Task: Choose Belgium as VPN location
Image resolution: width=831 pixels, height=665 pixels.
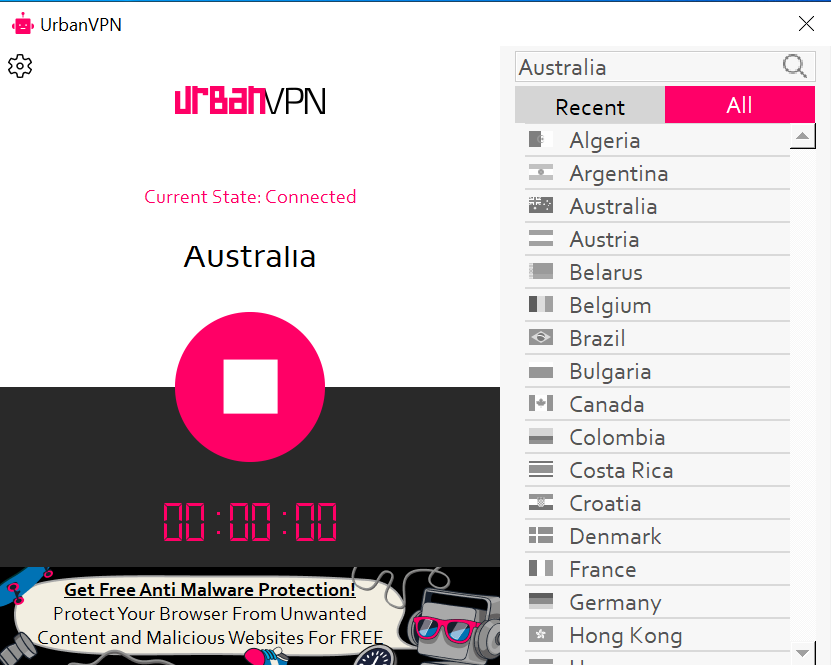Action: 657,305
